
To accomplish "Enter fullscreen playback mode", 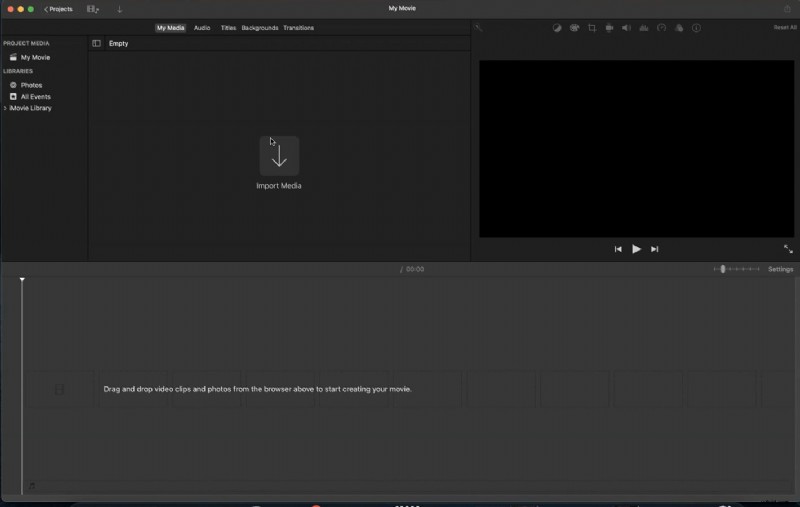I will point(788,249).
